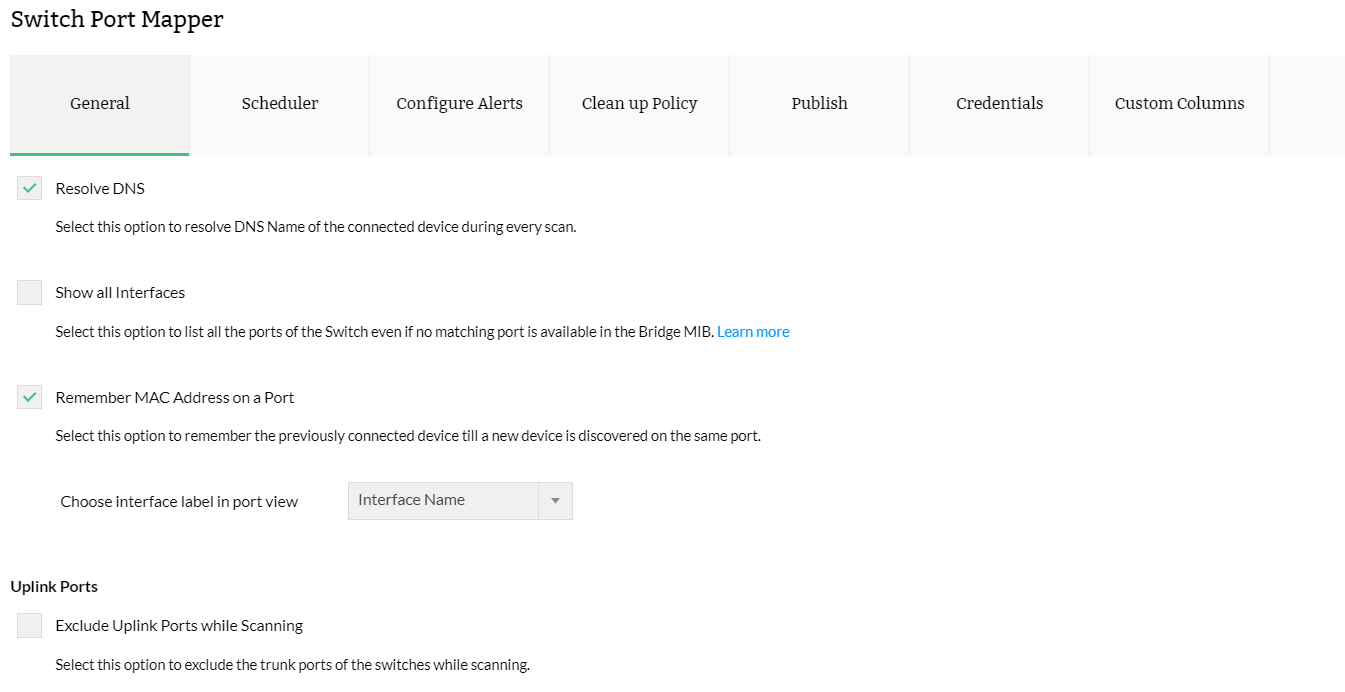Enable the Show all Interfaces option

[29, 292]
